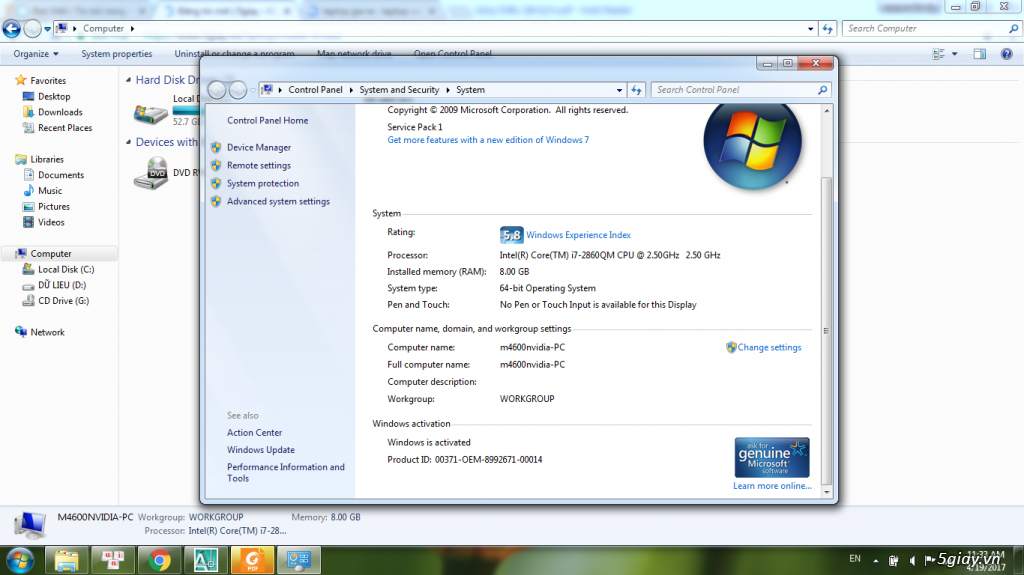
Task: Click Control Panel taskbar button
Action: pyautogui.click(x=299, y=561)
